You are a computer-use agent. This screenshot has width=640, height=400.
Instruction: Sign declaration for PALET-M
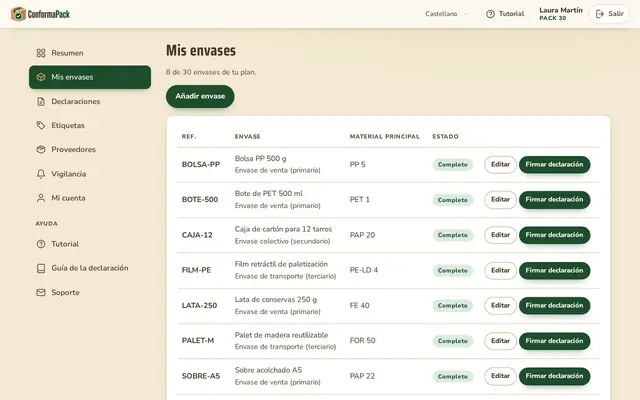(554, 341)
